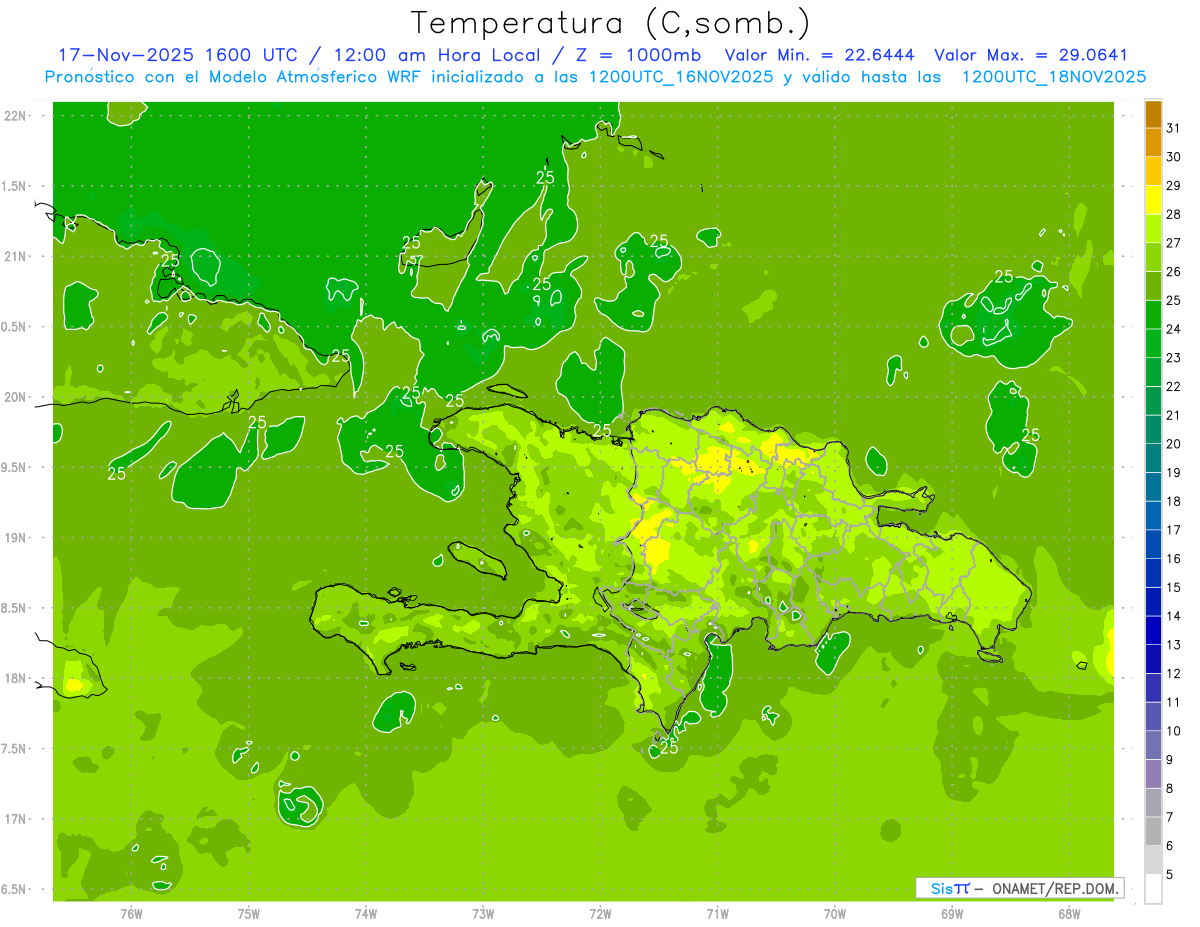
Task: Click the '22' color bar label
Action: coord(1173,387)
